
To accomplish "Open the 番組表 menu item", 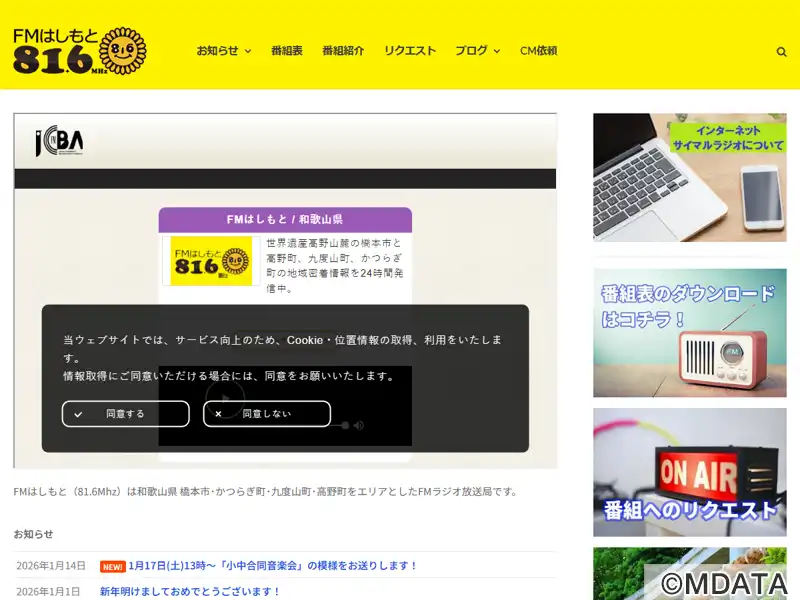I will [286, 51].
